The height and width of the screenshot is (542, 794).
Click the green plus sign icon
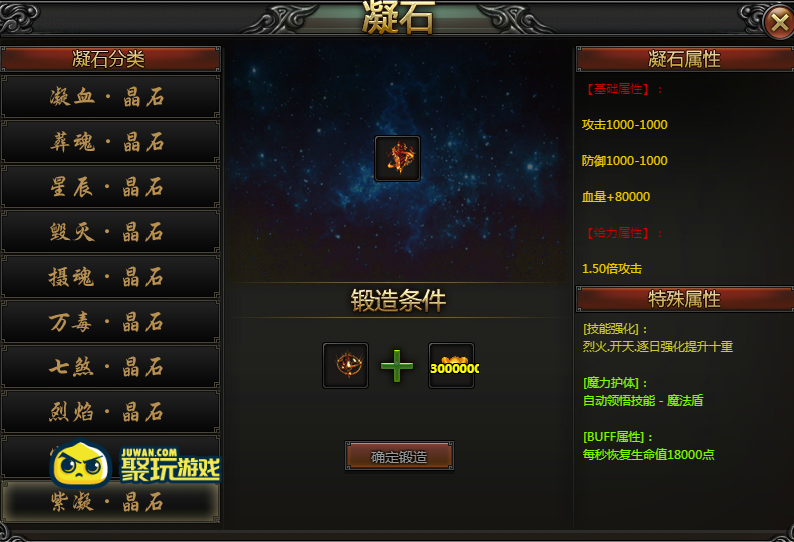pyautogui.click(x=397, y=366)
